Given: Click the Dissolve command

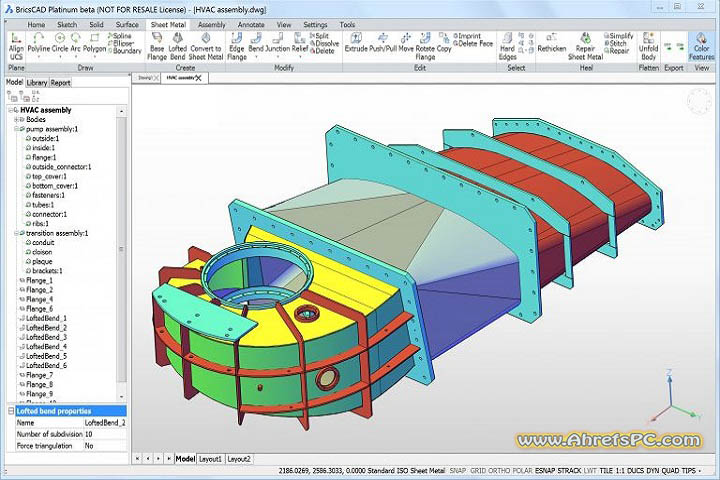Looking at the screenshot, I should tap(324, 43).
